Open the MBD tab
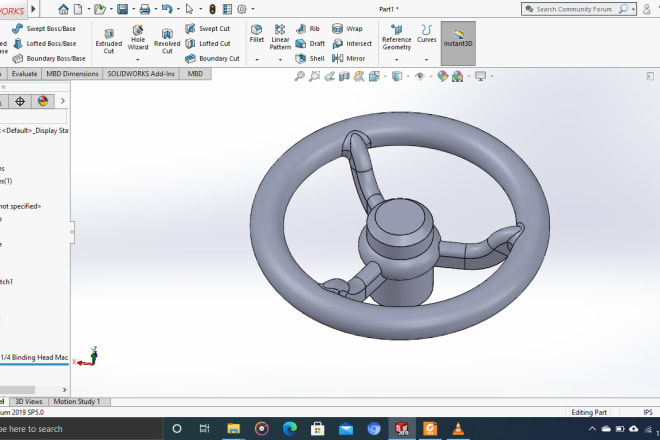660x440 pixels. click(x=195, y=74)
